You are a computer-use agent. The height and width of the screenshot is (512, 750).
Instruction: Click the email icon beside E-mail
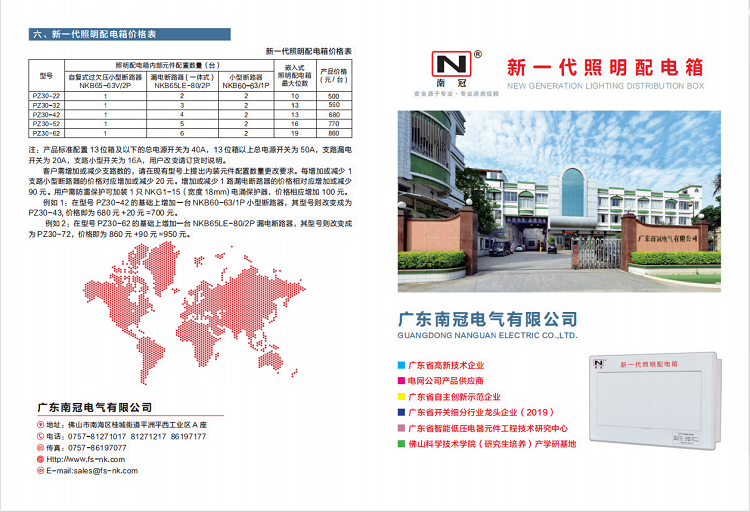[40, 470]
